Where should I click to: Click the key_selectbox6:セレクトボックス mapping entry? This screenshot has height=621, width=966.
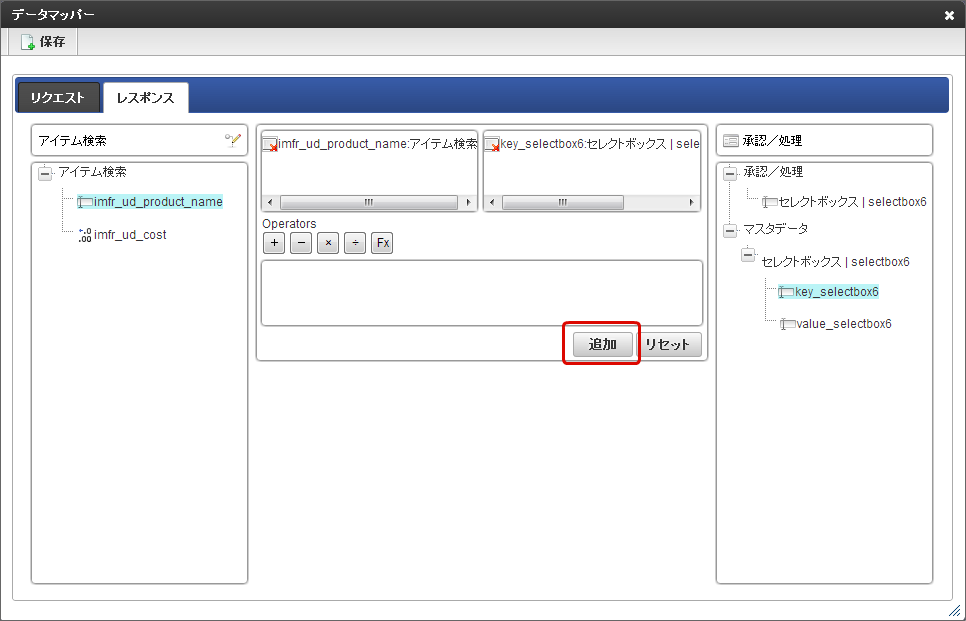(599, 144)
